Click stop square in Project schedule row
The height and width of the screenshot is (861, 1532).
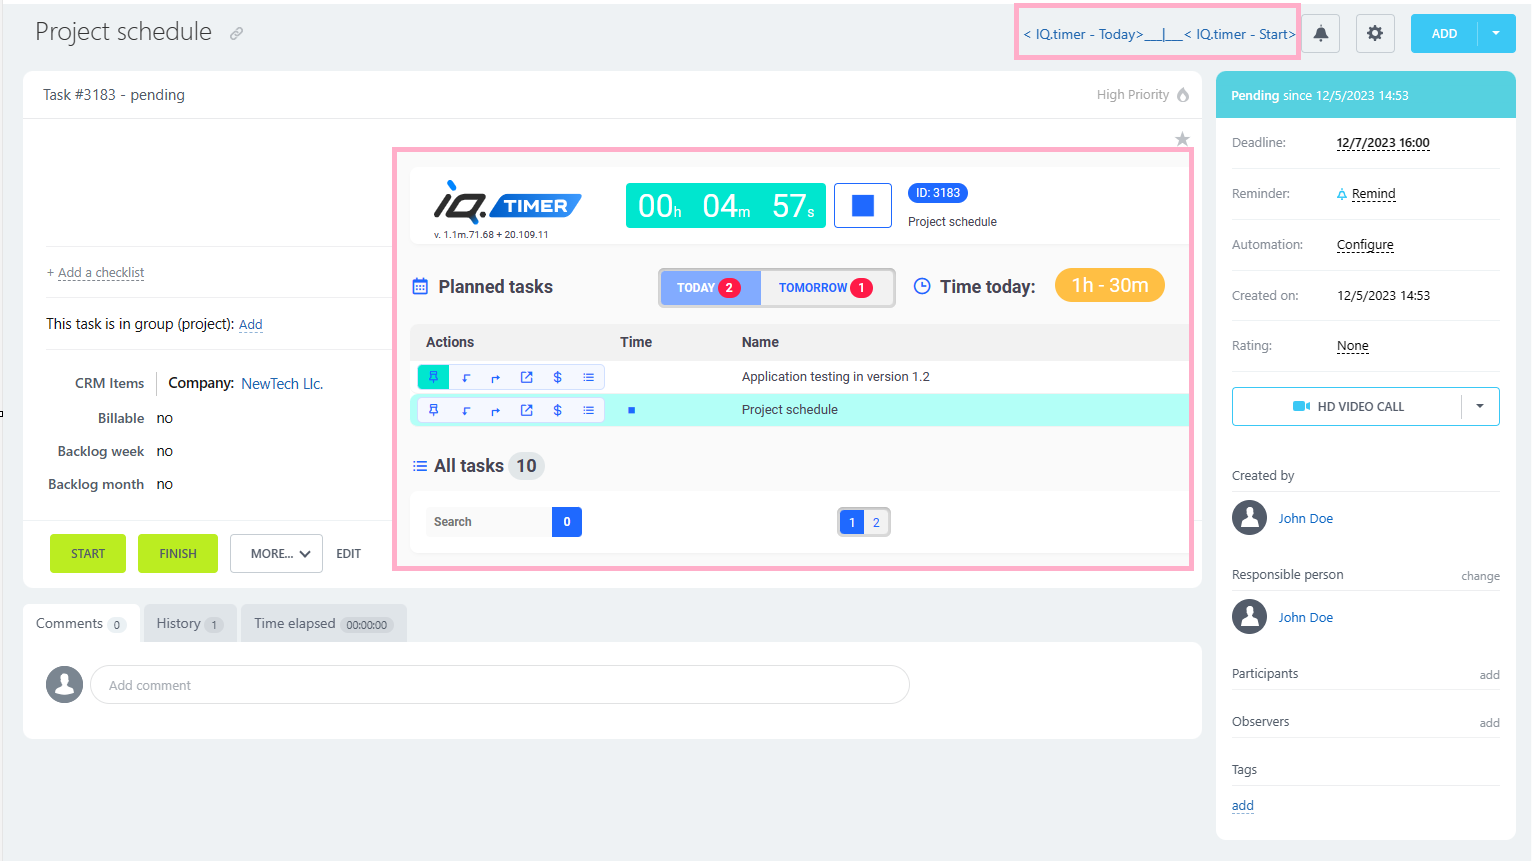pyautogui.click(x=631, y=410)
